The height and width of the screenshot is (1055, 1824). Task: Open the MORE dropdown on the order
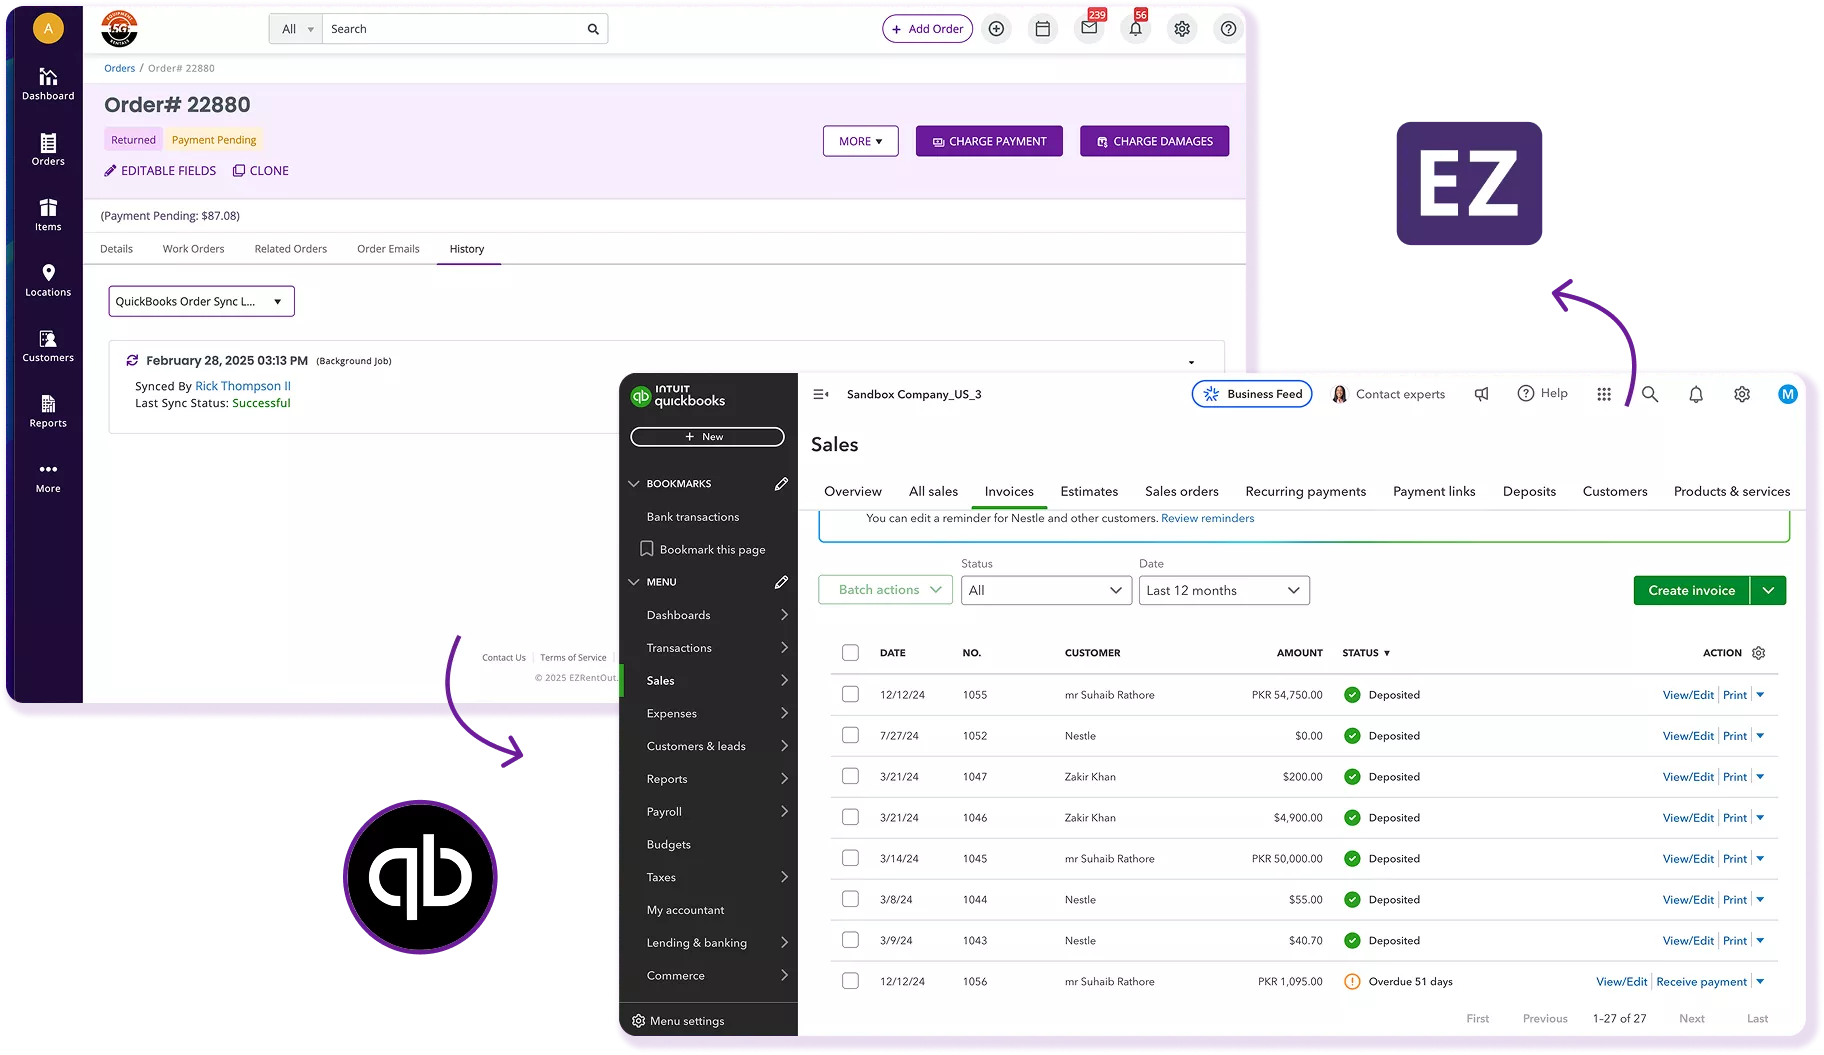tap(861, 141)
